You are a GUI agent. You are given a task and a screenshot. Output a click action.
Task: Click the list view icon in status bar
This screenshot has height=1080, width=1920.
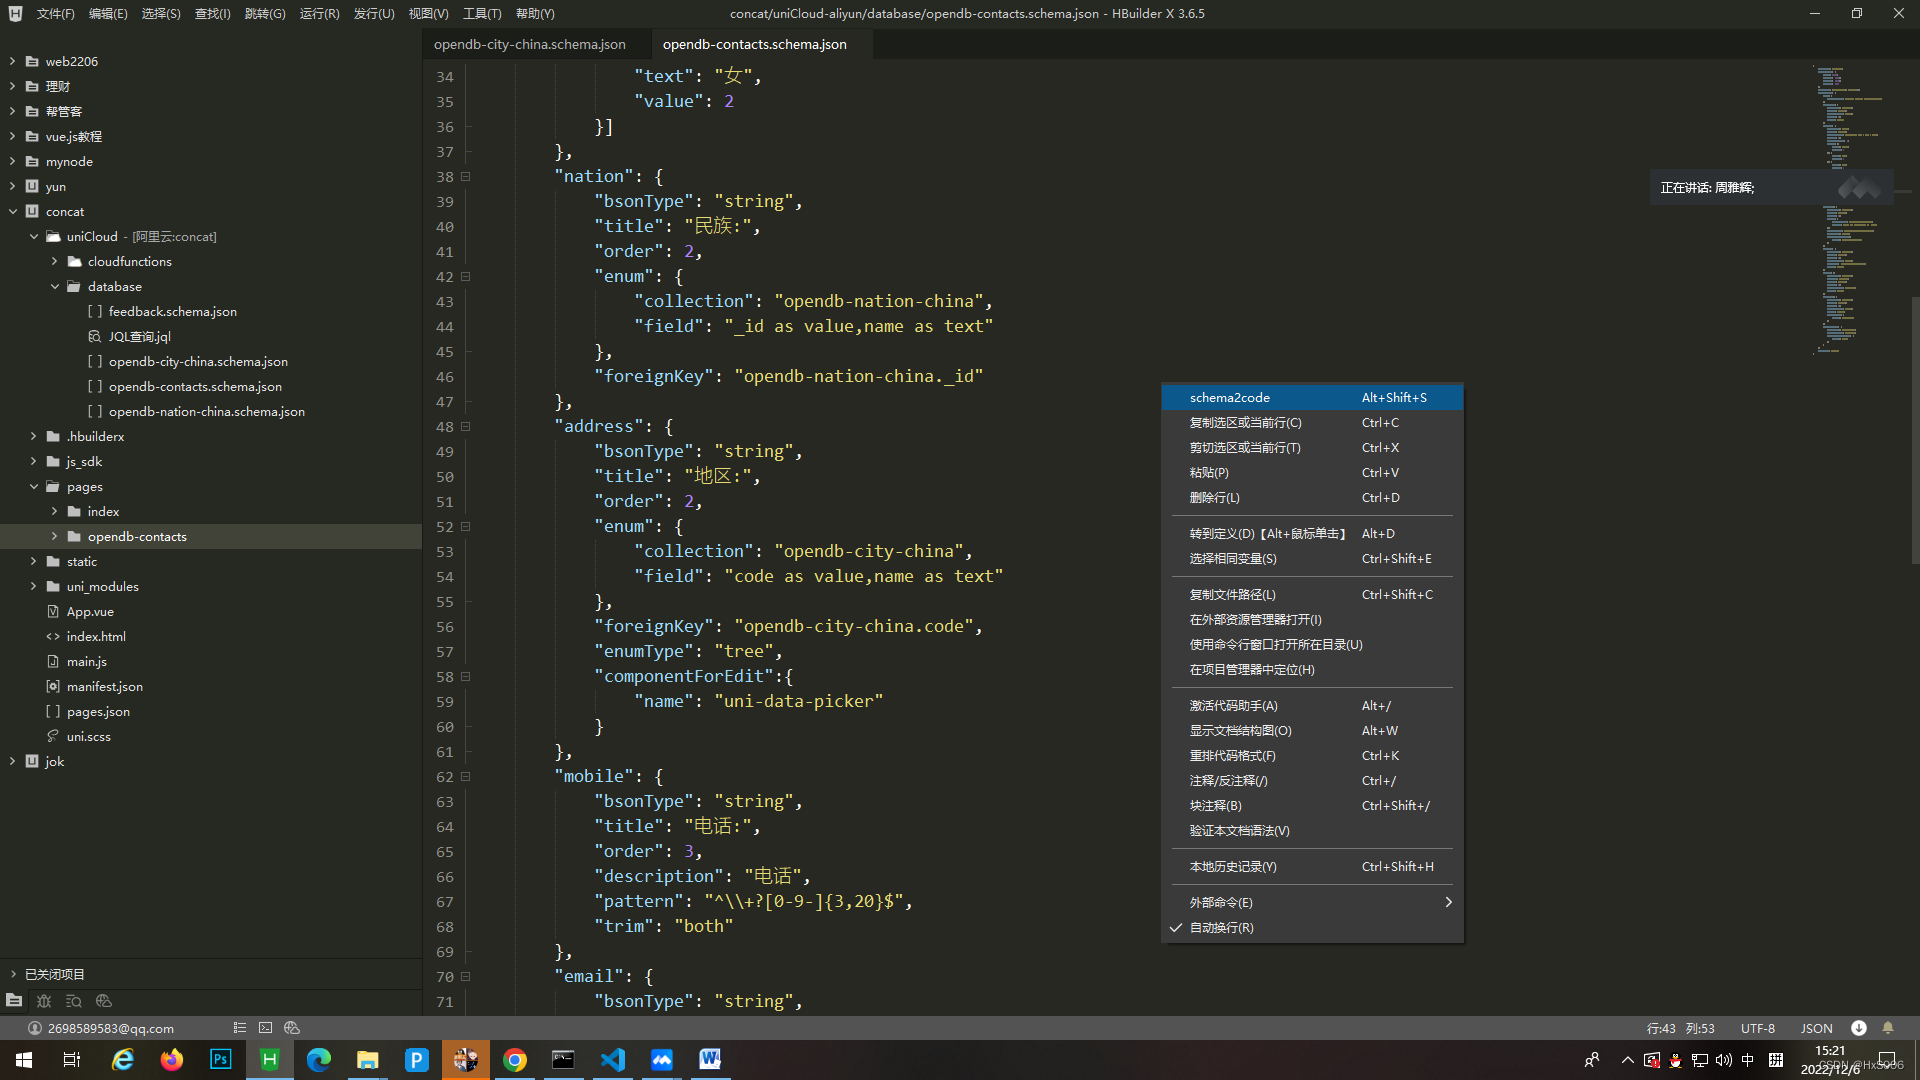coord(240,1028)
